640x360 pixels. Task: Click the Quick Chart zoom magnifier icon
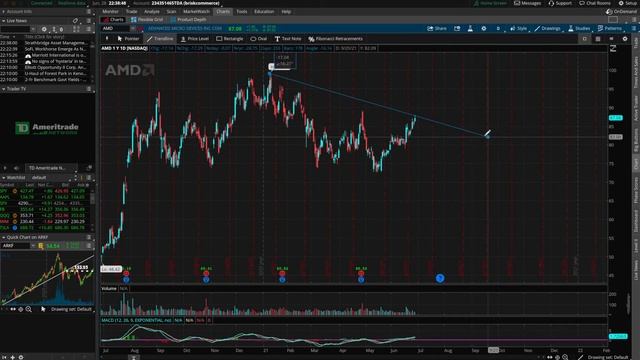click(29, 309)
